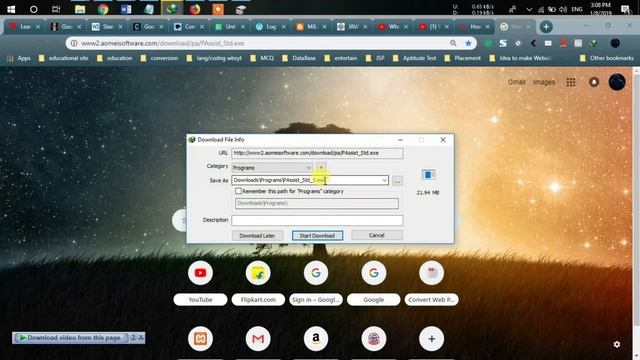Open the Gmail shortcut tile
640x360 pixels.
258,338
